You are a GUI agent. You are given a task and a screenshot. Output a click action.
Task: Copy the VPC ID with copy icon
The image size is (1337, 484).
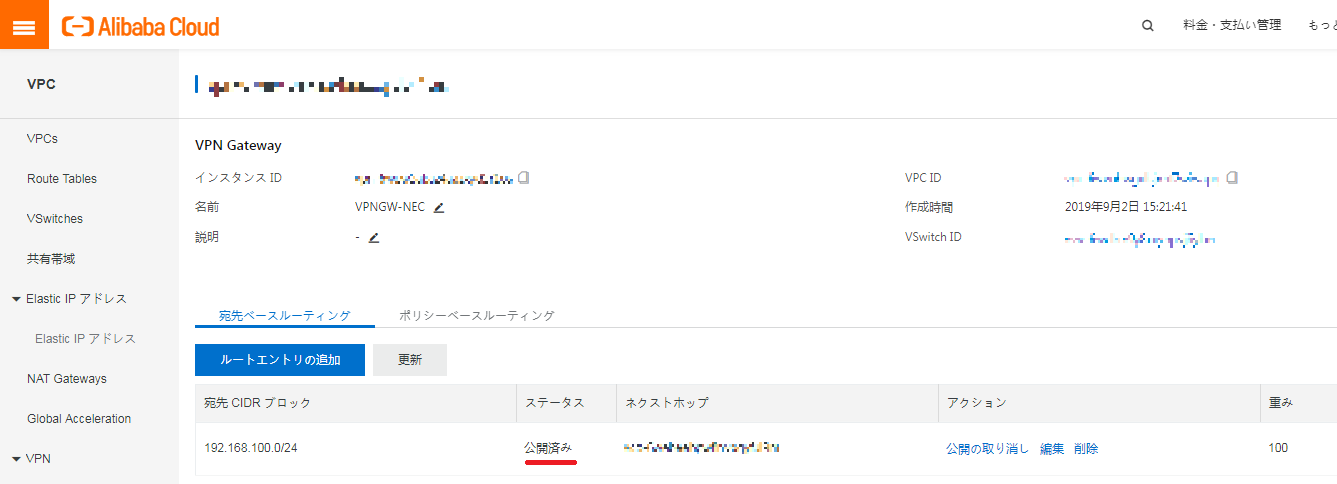click(1232, 178)
